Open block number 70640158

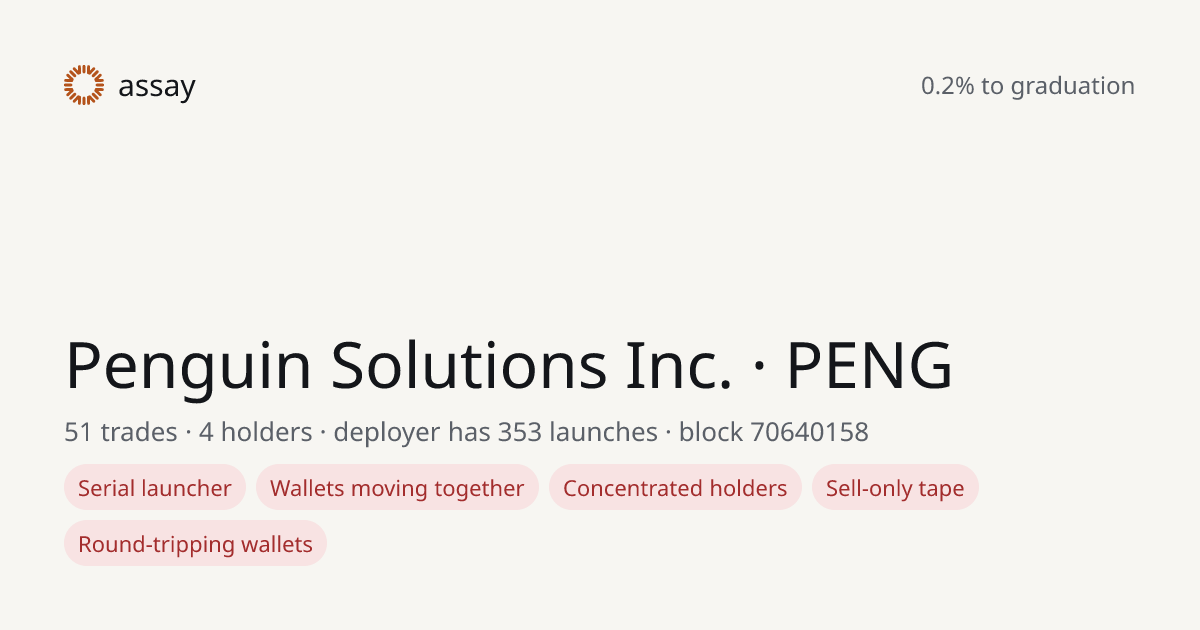pos(809,432)
